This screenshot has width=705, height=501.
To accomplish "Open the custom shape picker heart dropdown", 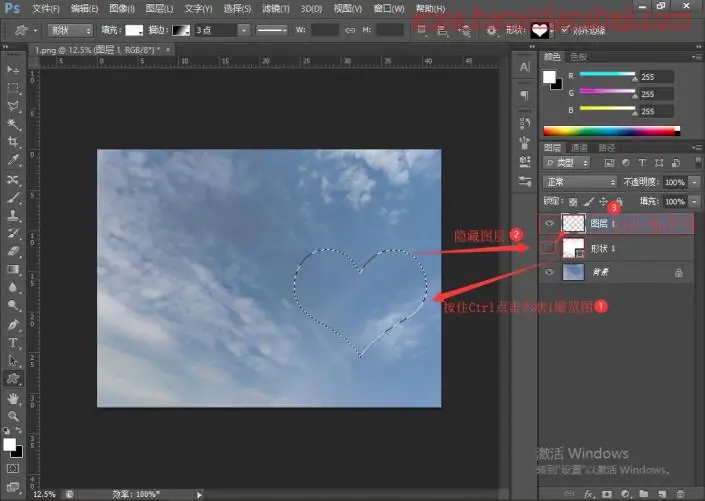I will click(x=541, y=31).
